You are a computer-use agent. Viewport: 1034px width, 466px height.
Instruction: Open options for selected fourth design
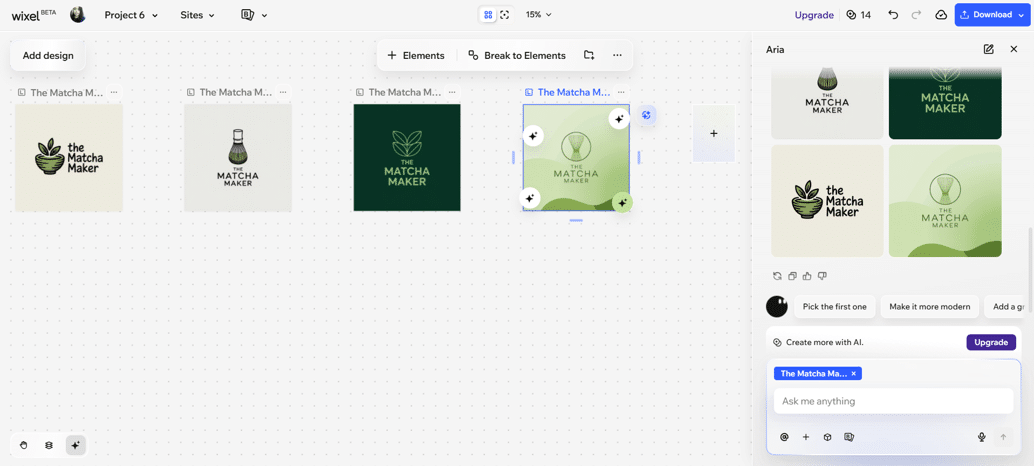click(x=621, y=92)
